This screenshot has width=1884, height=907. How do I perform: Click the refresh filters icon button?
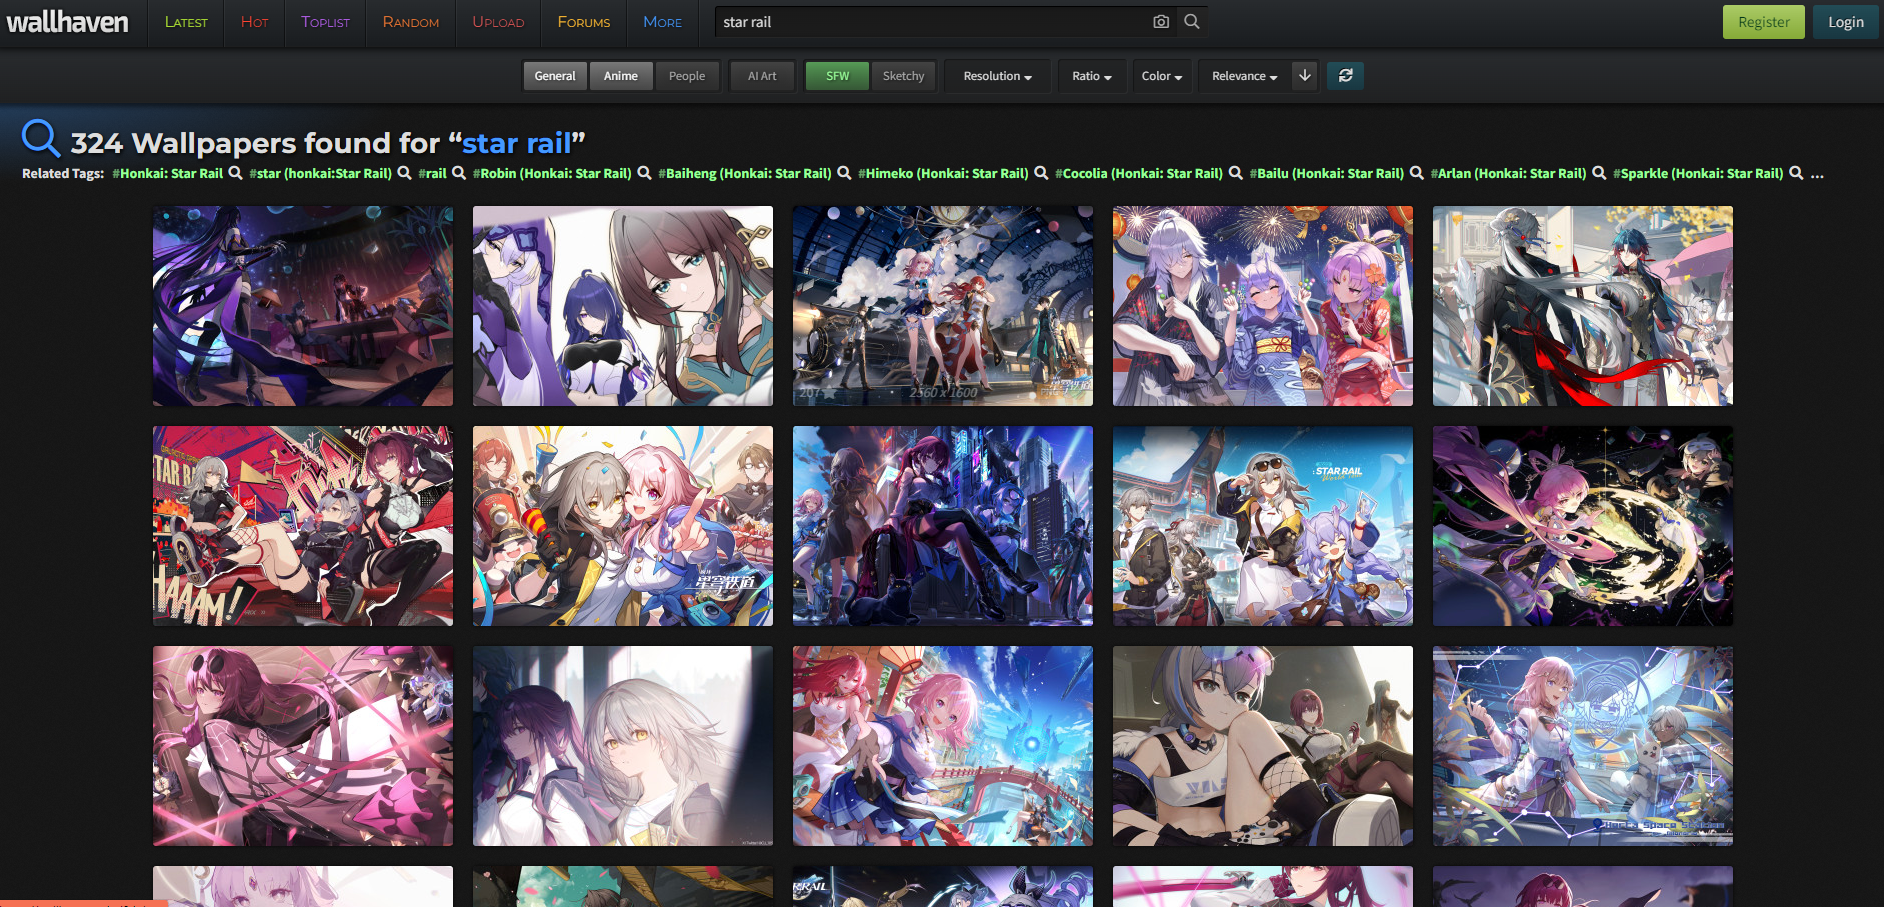point(1345,76)
